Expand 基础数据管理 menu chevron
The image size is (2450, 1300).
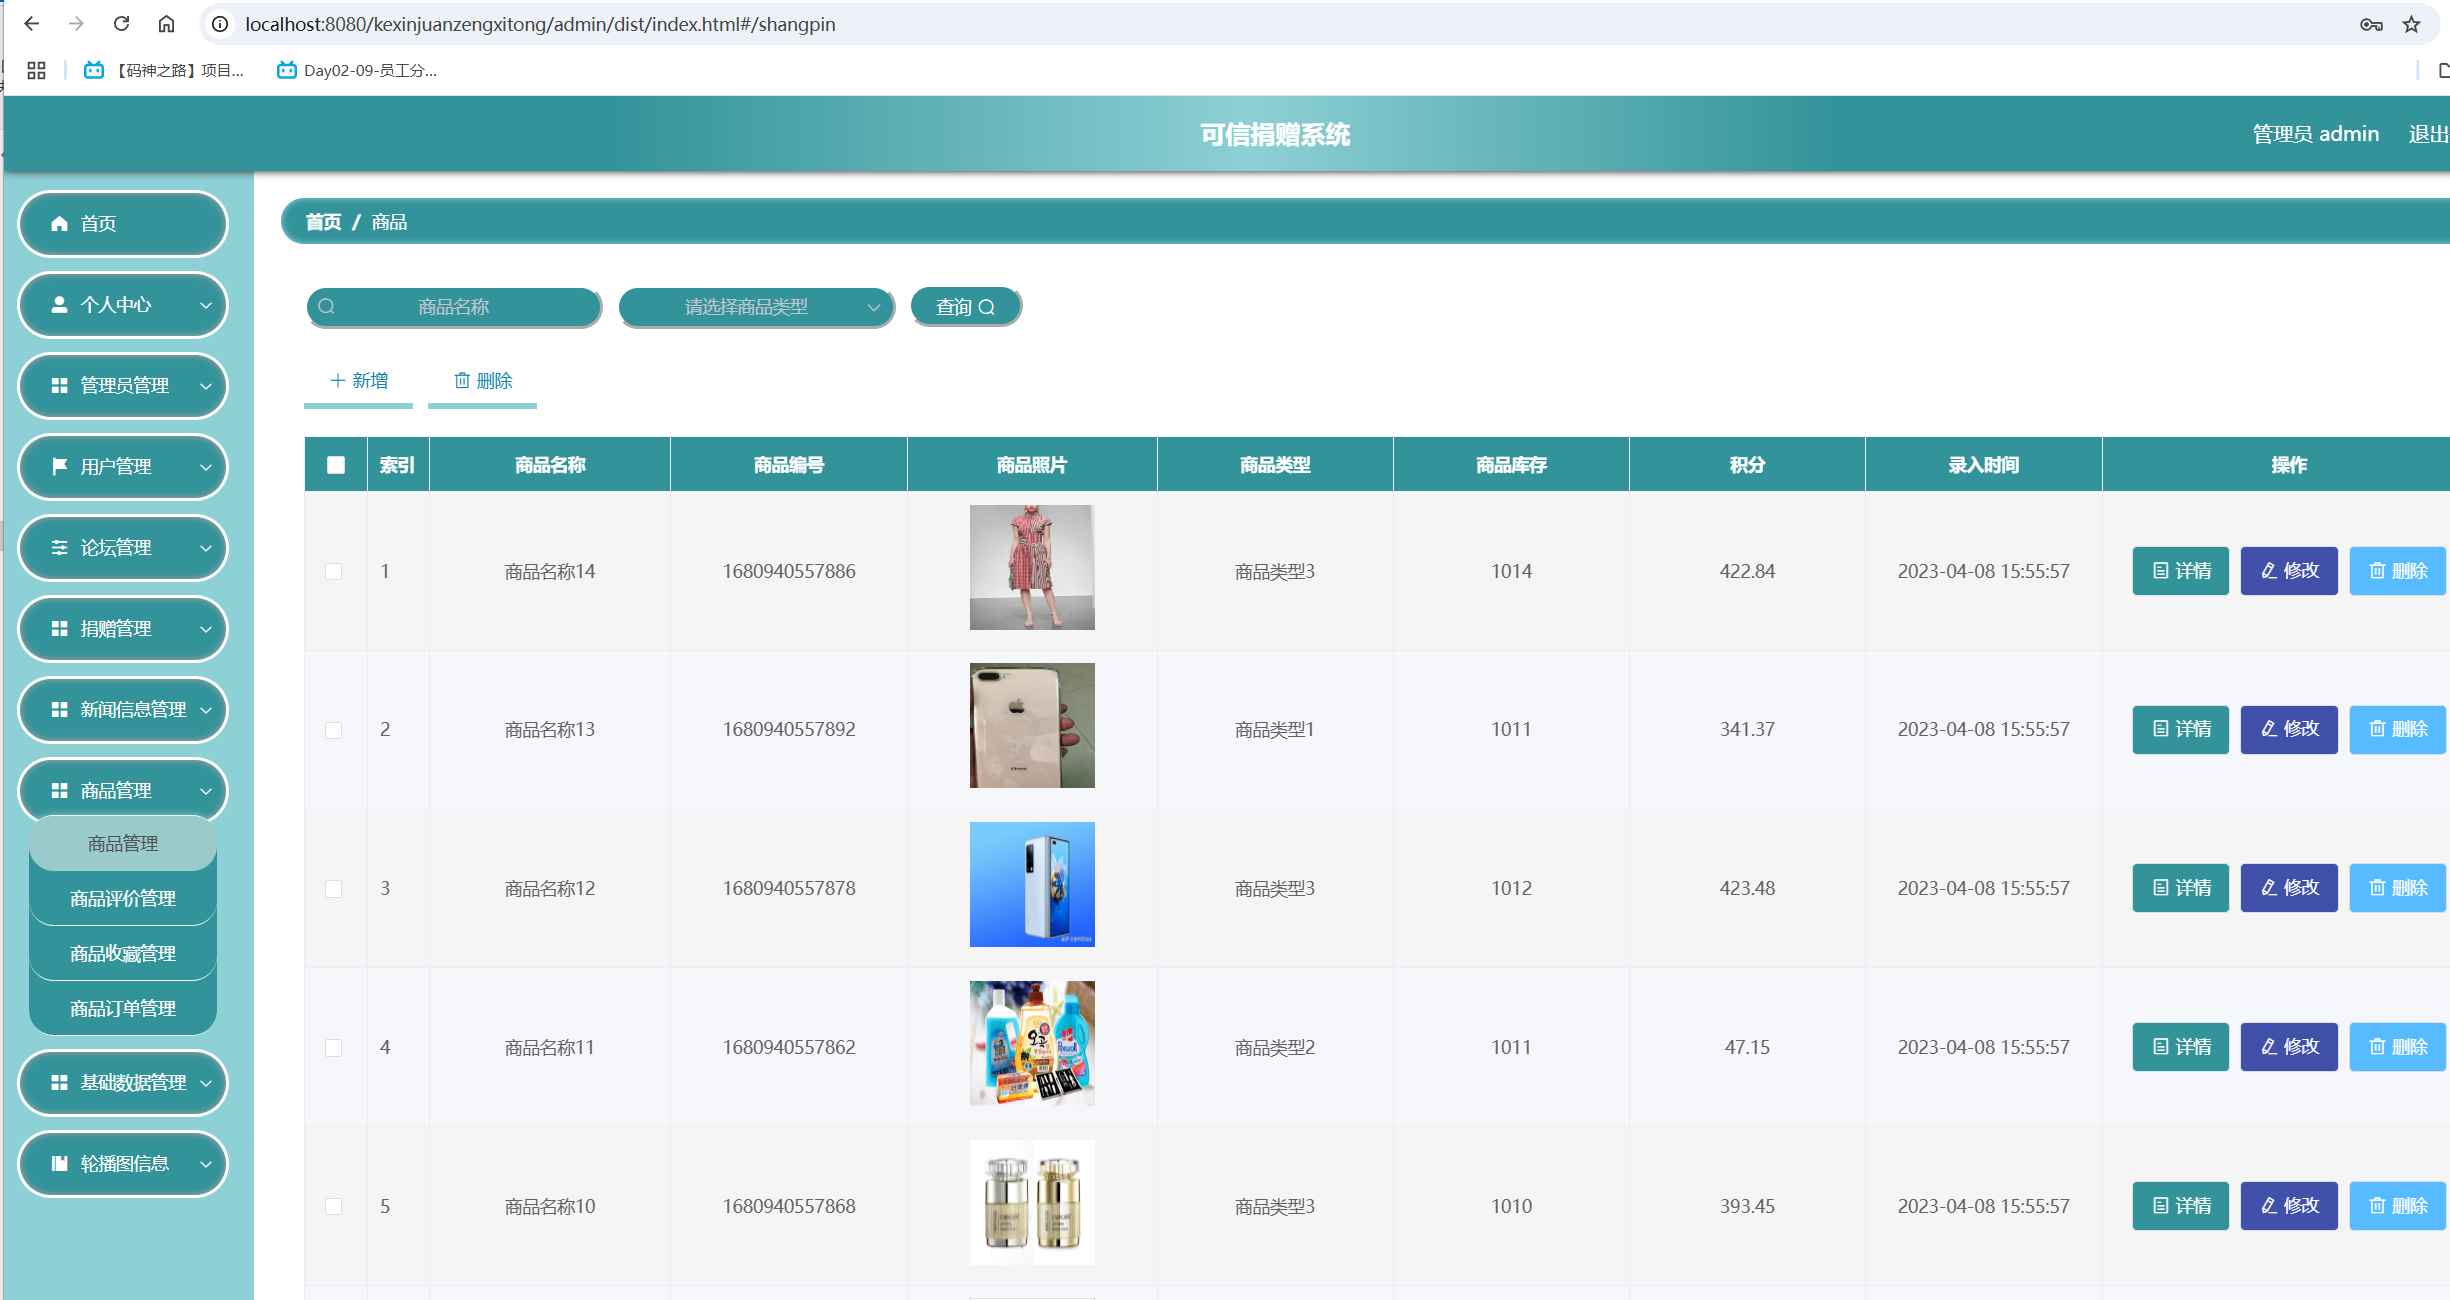(206, 1083)
